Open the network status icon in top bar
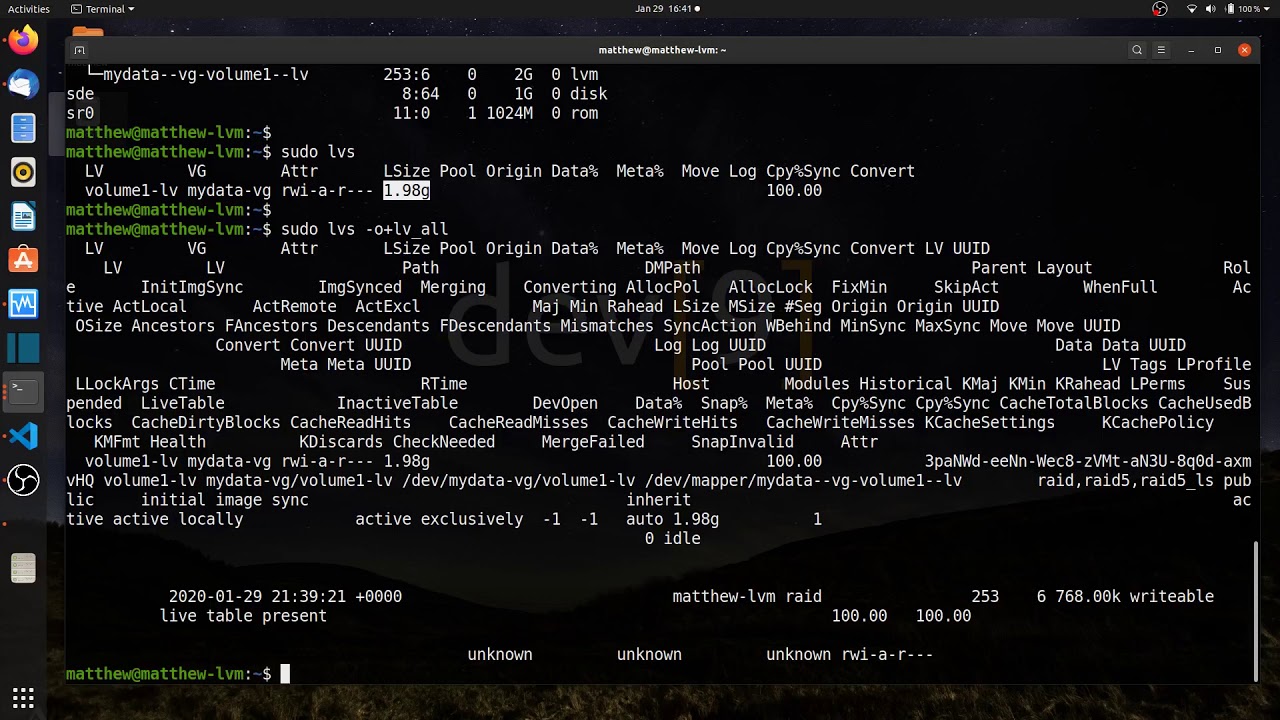Image resolution: width=1280 pixels, height=720 pixels. [x=1192, y=9]
